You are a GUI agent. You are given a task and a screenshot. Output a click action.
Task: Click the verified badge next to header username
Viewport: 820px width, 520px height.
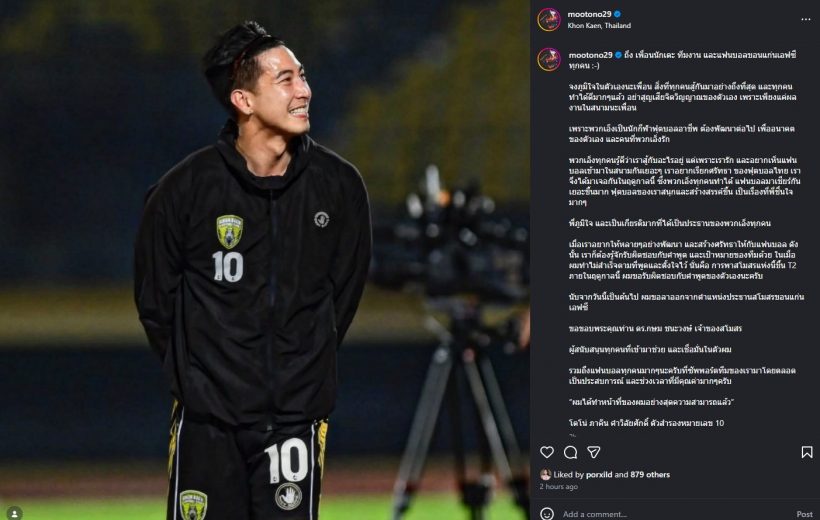pos(618,14)
